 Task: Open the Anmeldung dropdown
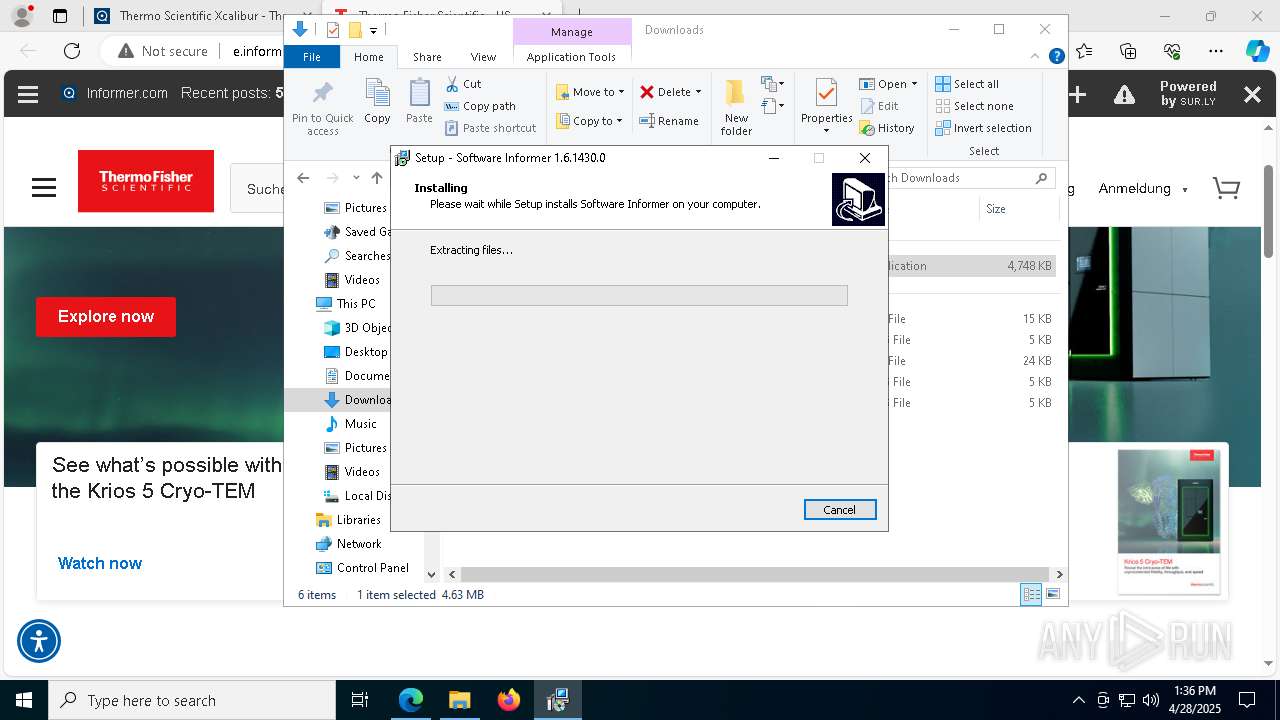1143,189
